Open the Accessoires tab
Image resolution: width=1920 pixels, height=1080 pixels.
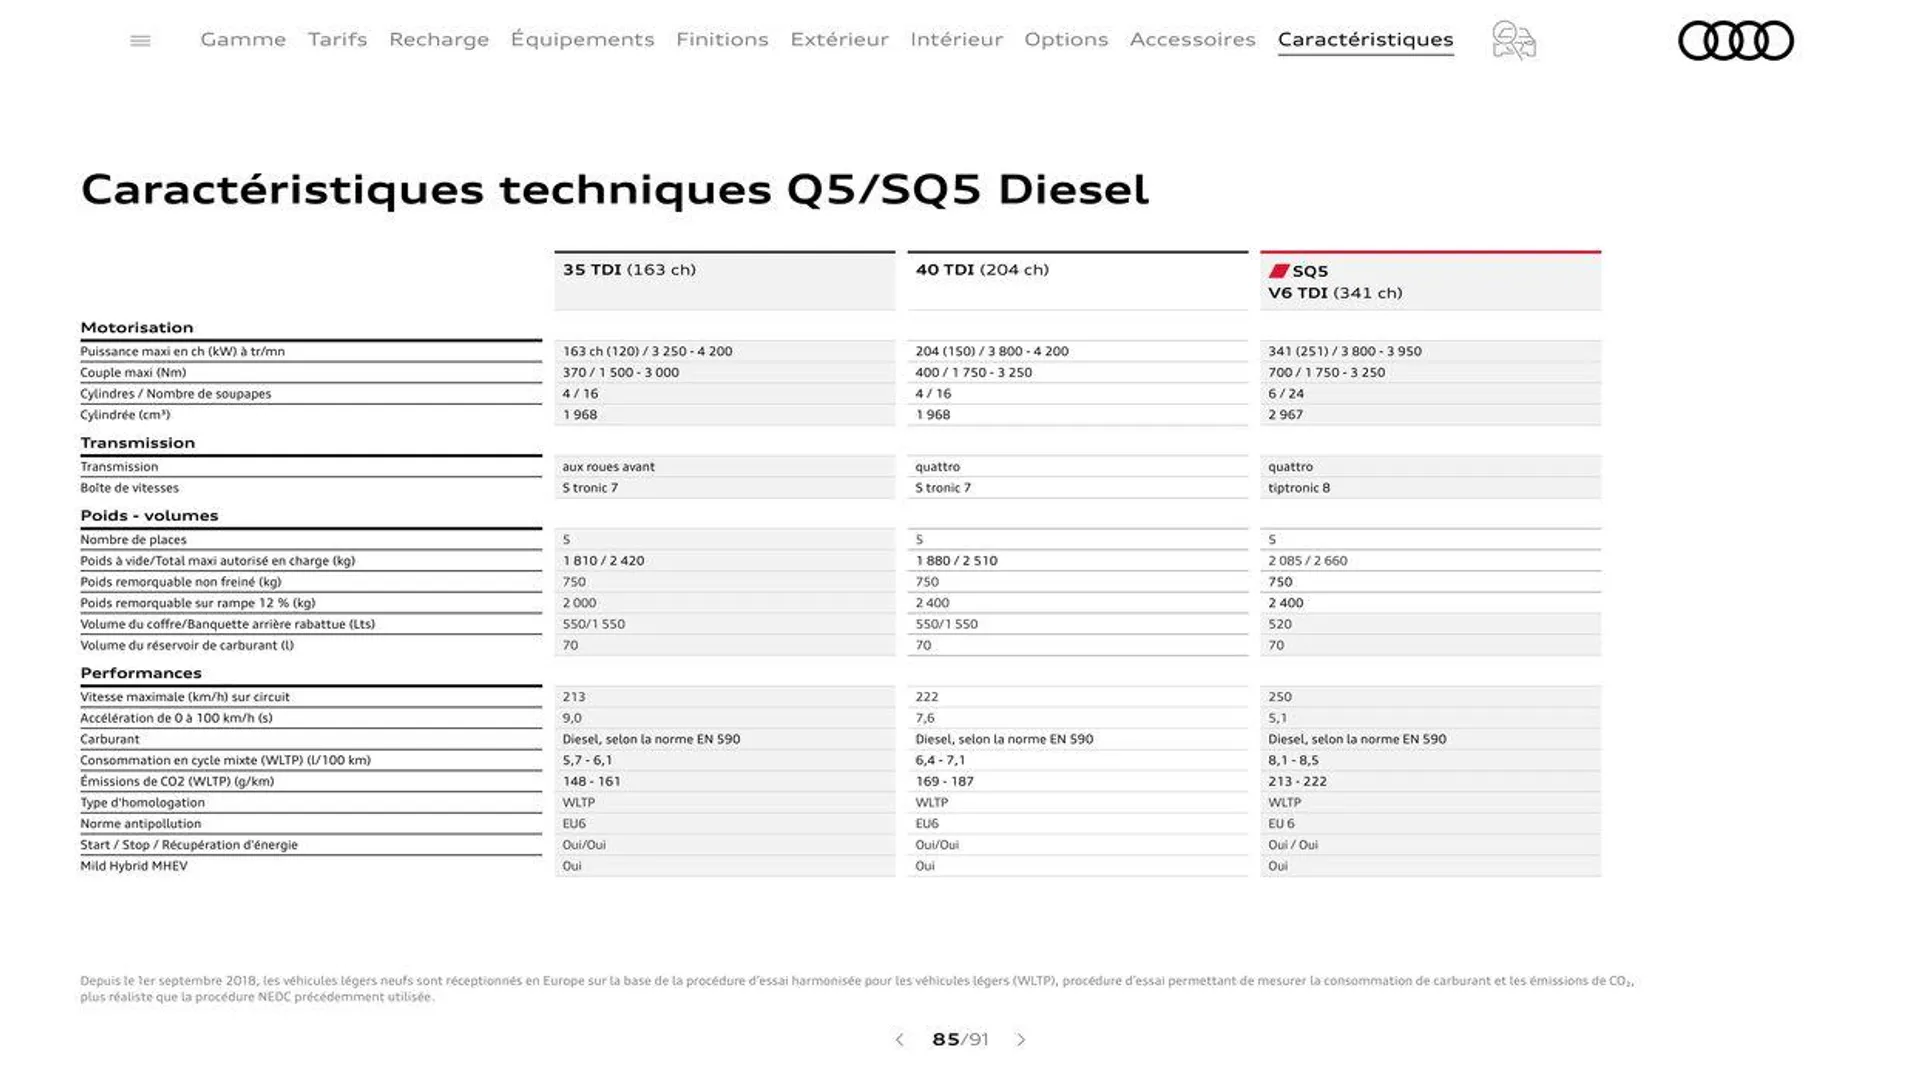coord(1192,39)
